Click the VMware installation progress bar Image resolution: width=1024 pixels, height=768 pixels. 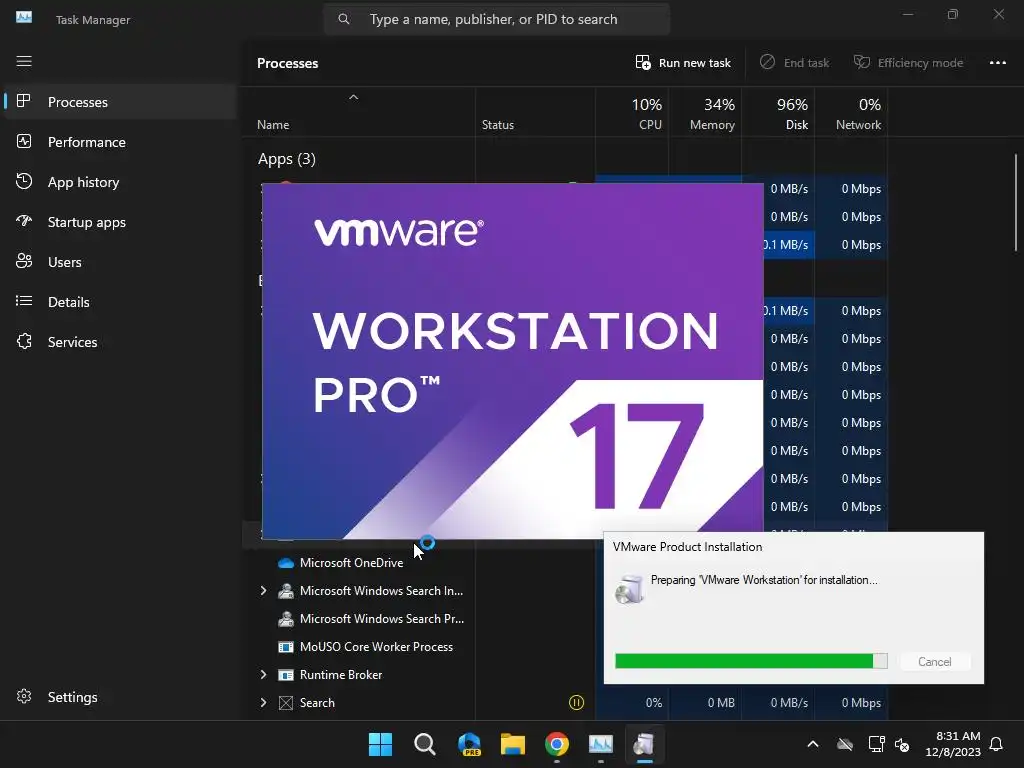751,661
